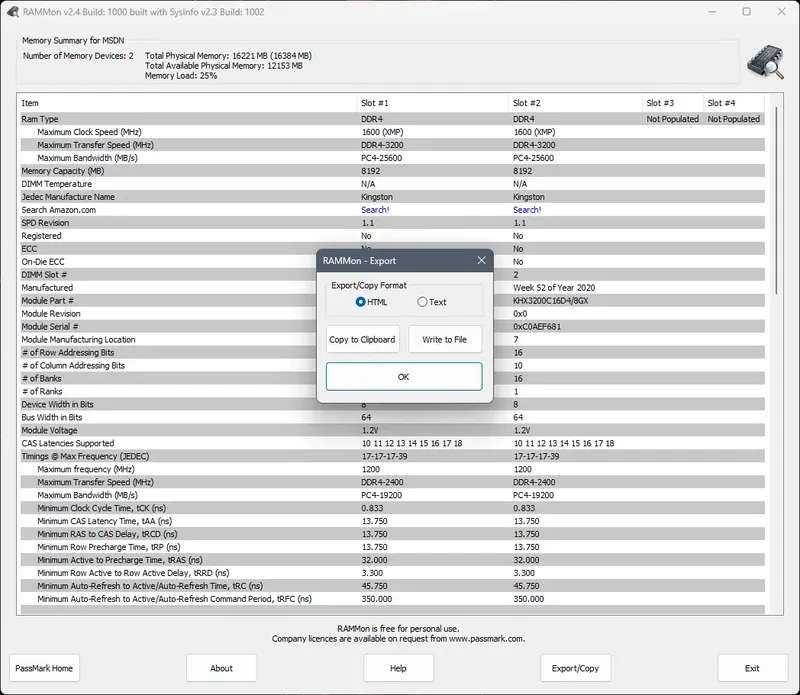Image resolution: width=800 pixels, height=695 pixels.
Task: Click the RAMMon title bar app icon
Action: pos(13,12)
